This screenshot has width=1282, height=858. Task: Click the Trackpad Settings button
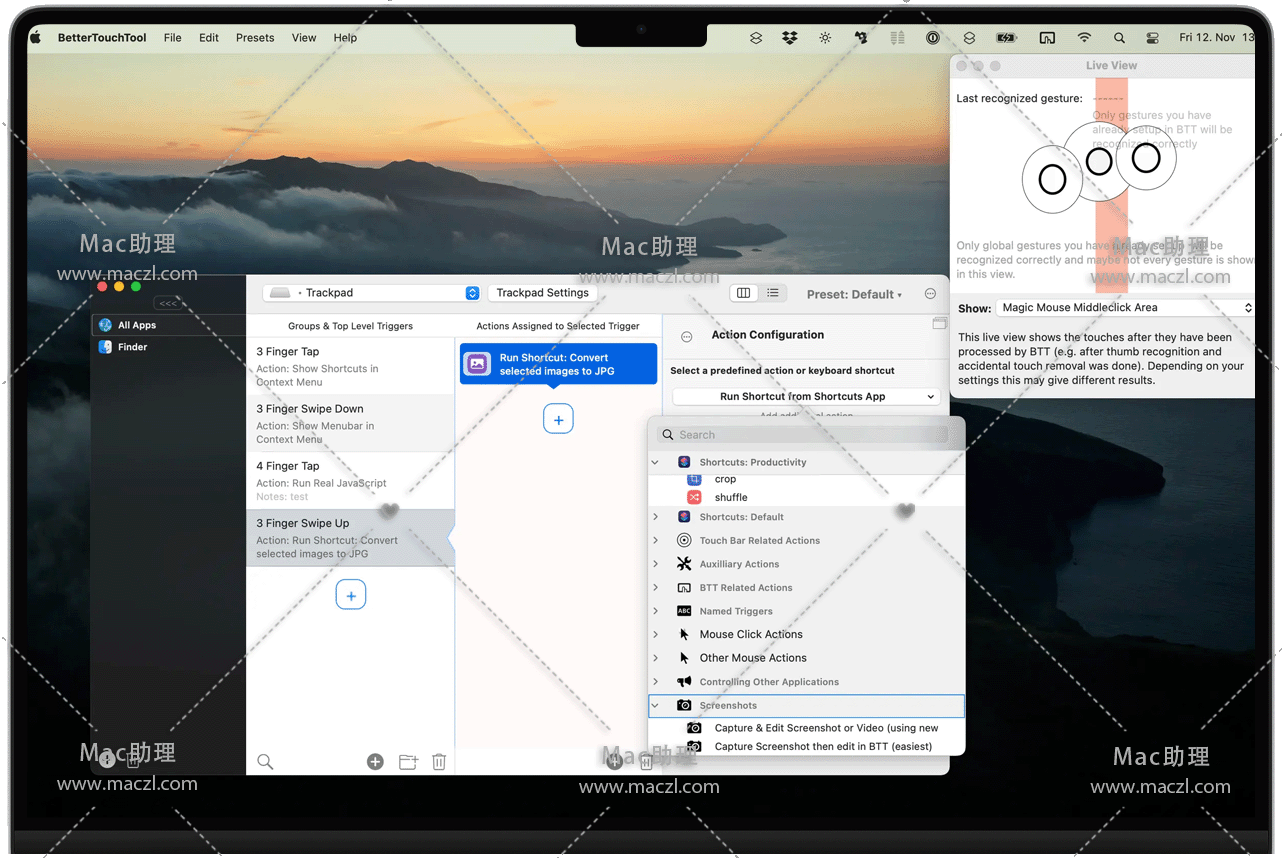coord(543,293)
